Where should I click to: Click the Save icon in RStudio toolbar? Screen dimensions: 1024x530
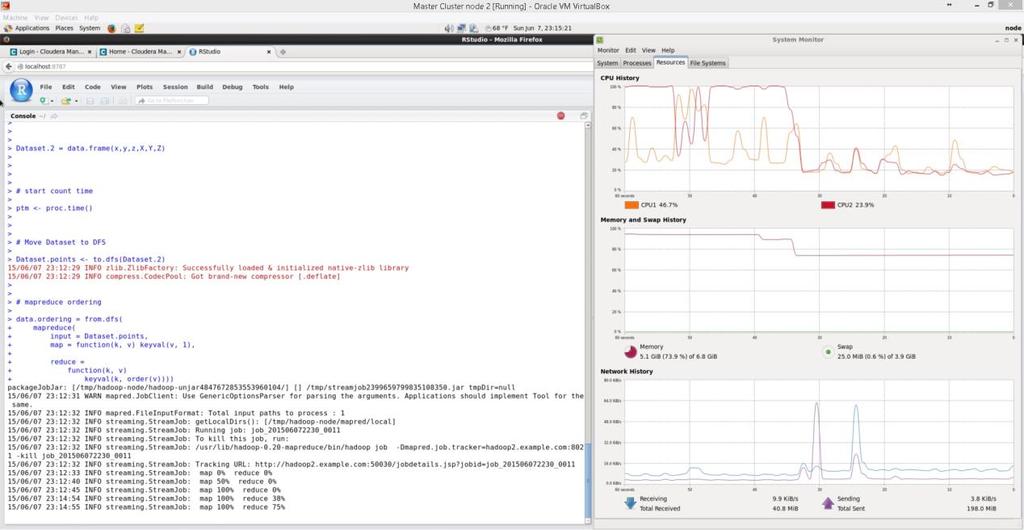90,101
